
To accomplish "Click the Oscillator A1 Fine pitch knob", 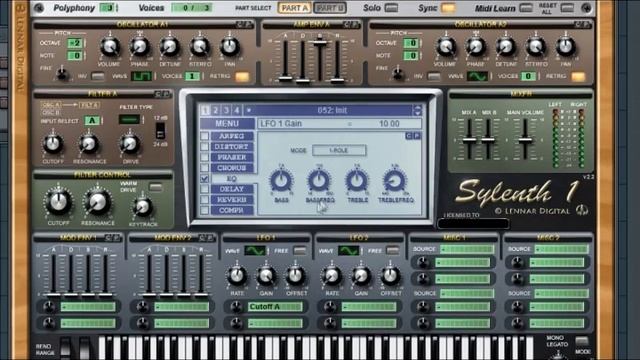I will (62, 74).
